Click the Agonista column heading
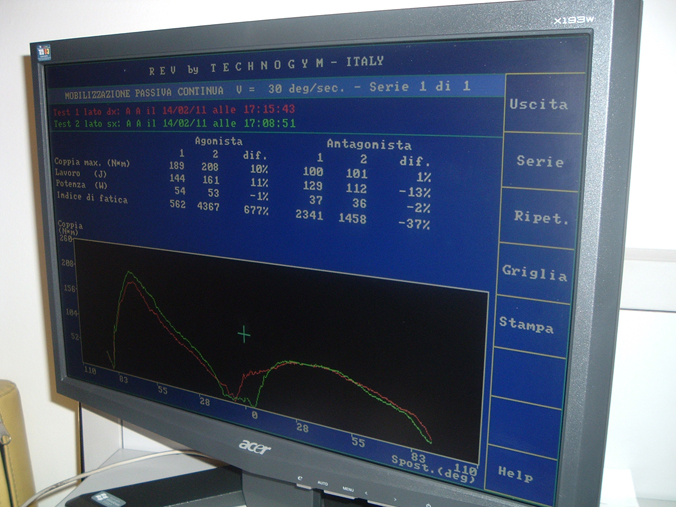The image size is (676, 507). pyautogui.click(x=219, y=141)
